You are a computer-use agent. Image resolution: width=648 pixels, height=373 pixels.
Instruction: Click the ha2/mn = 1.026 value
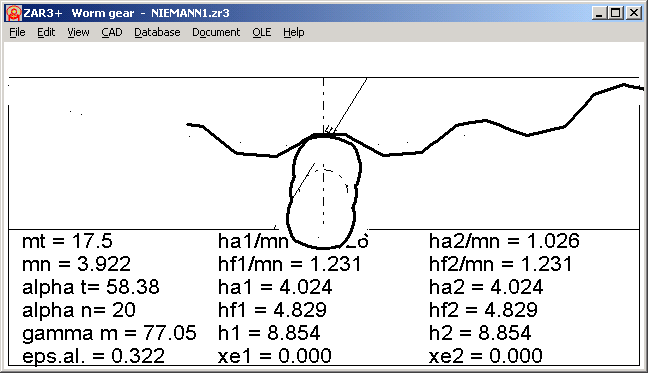click(504, 241)
